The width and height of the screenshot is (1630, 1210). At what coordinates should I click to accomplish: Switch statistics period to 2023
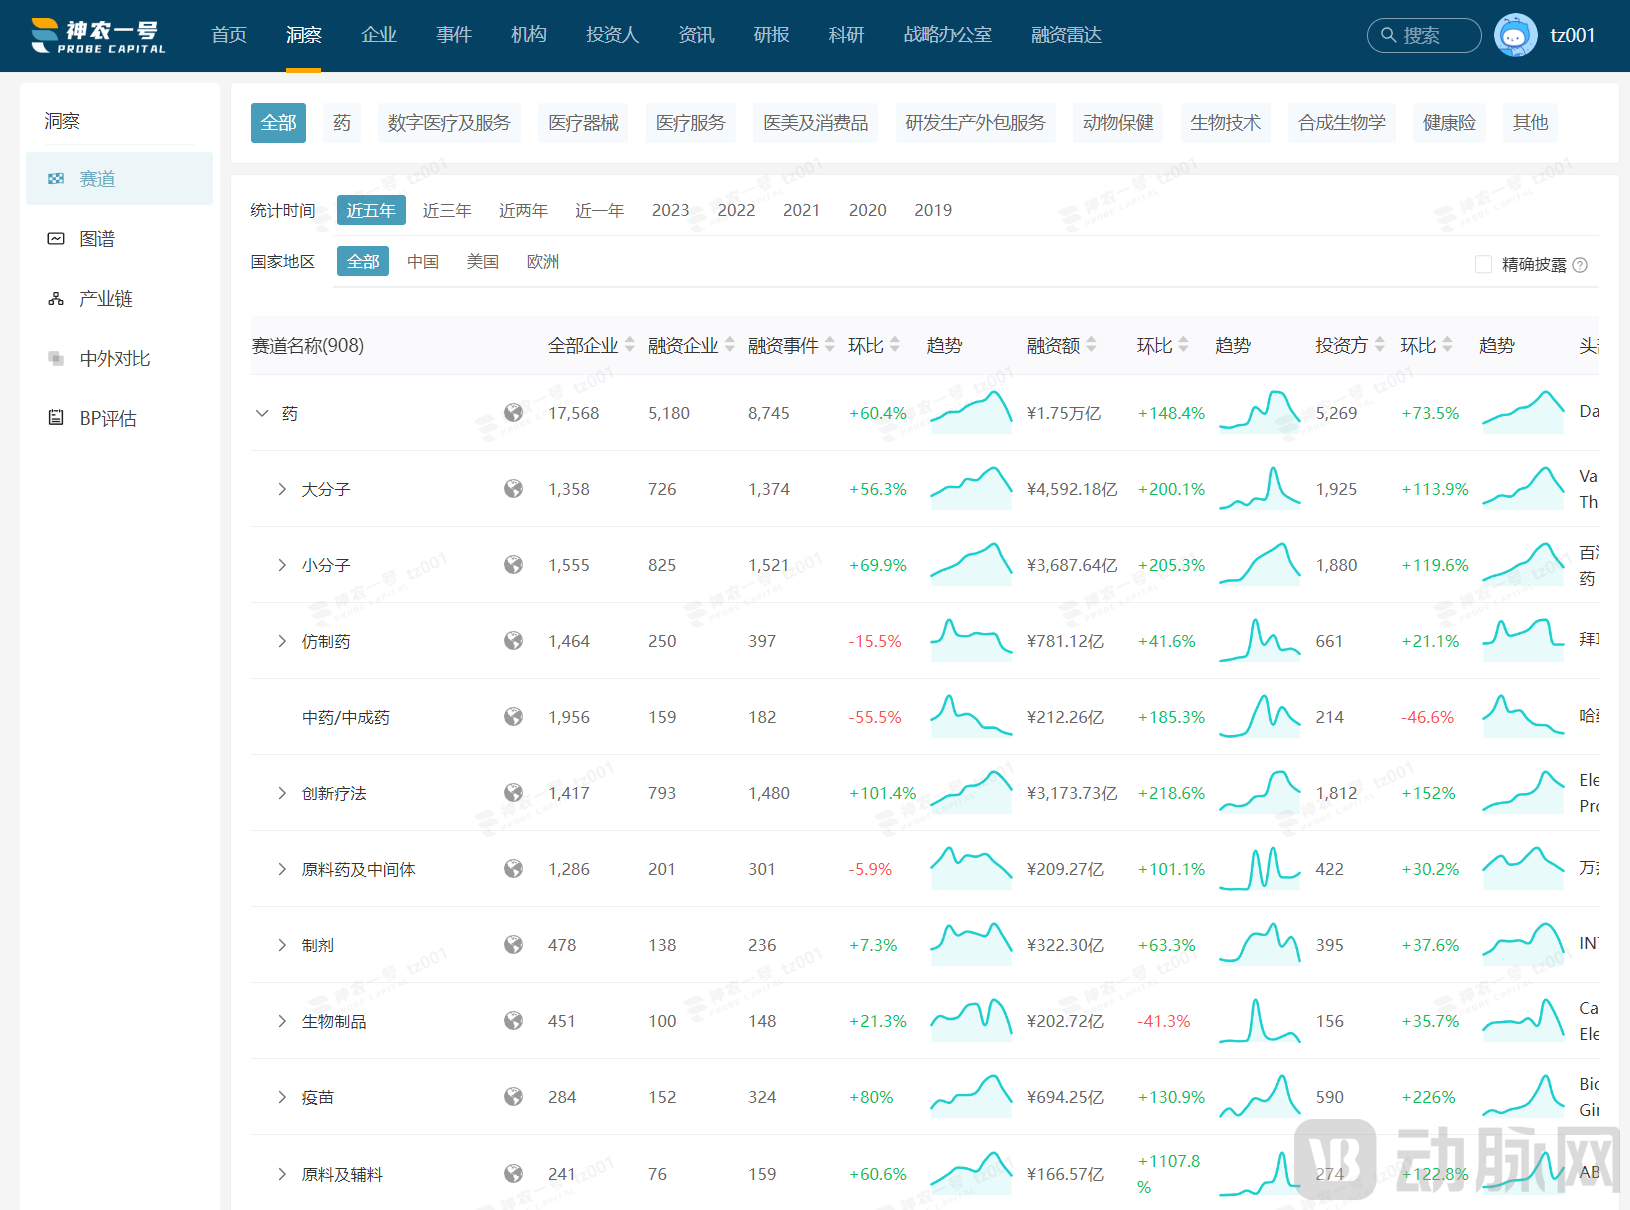pyautogui.click(x=670, y=210)
